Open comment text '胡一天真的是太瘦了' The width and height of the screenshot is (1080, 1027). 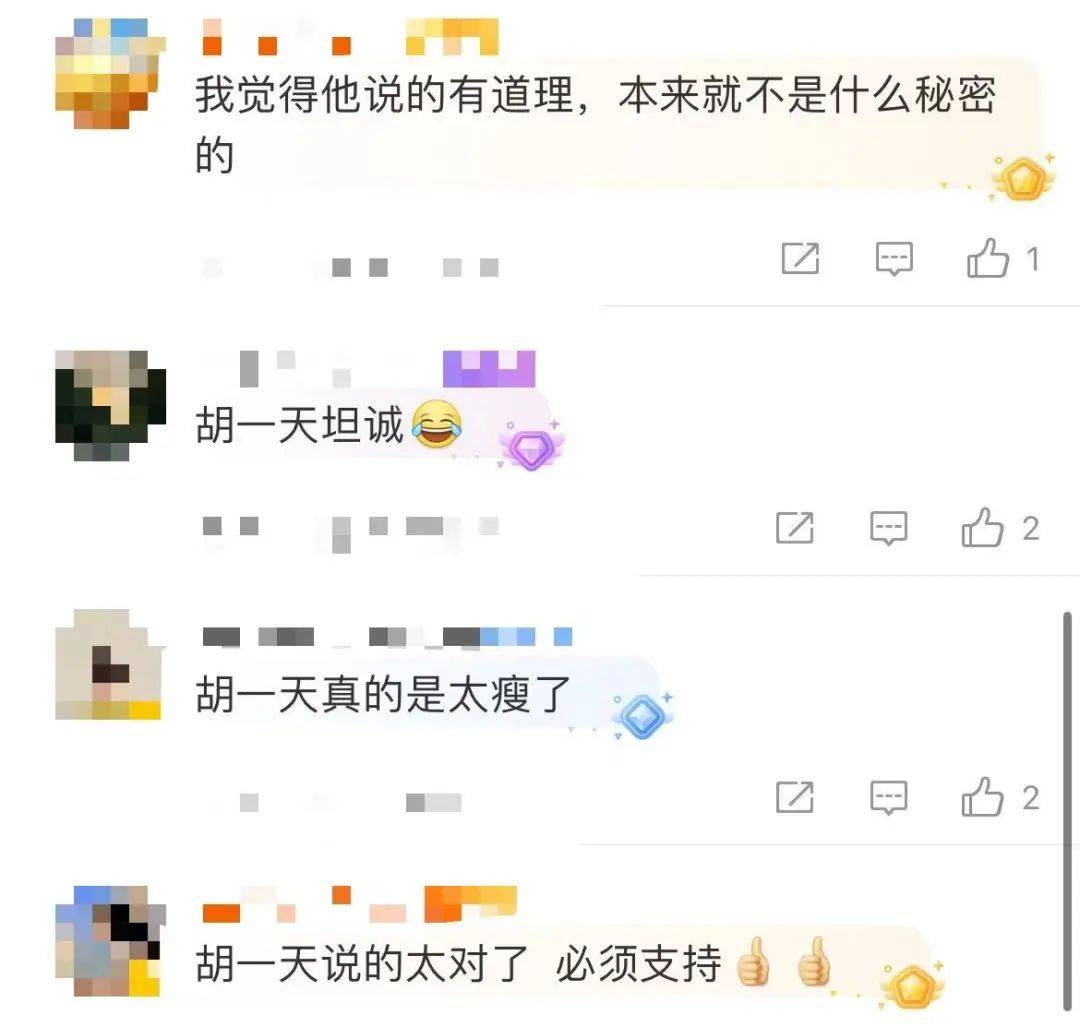[383, 694]
